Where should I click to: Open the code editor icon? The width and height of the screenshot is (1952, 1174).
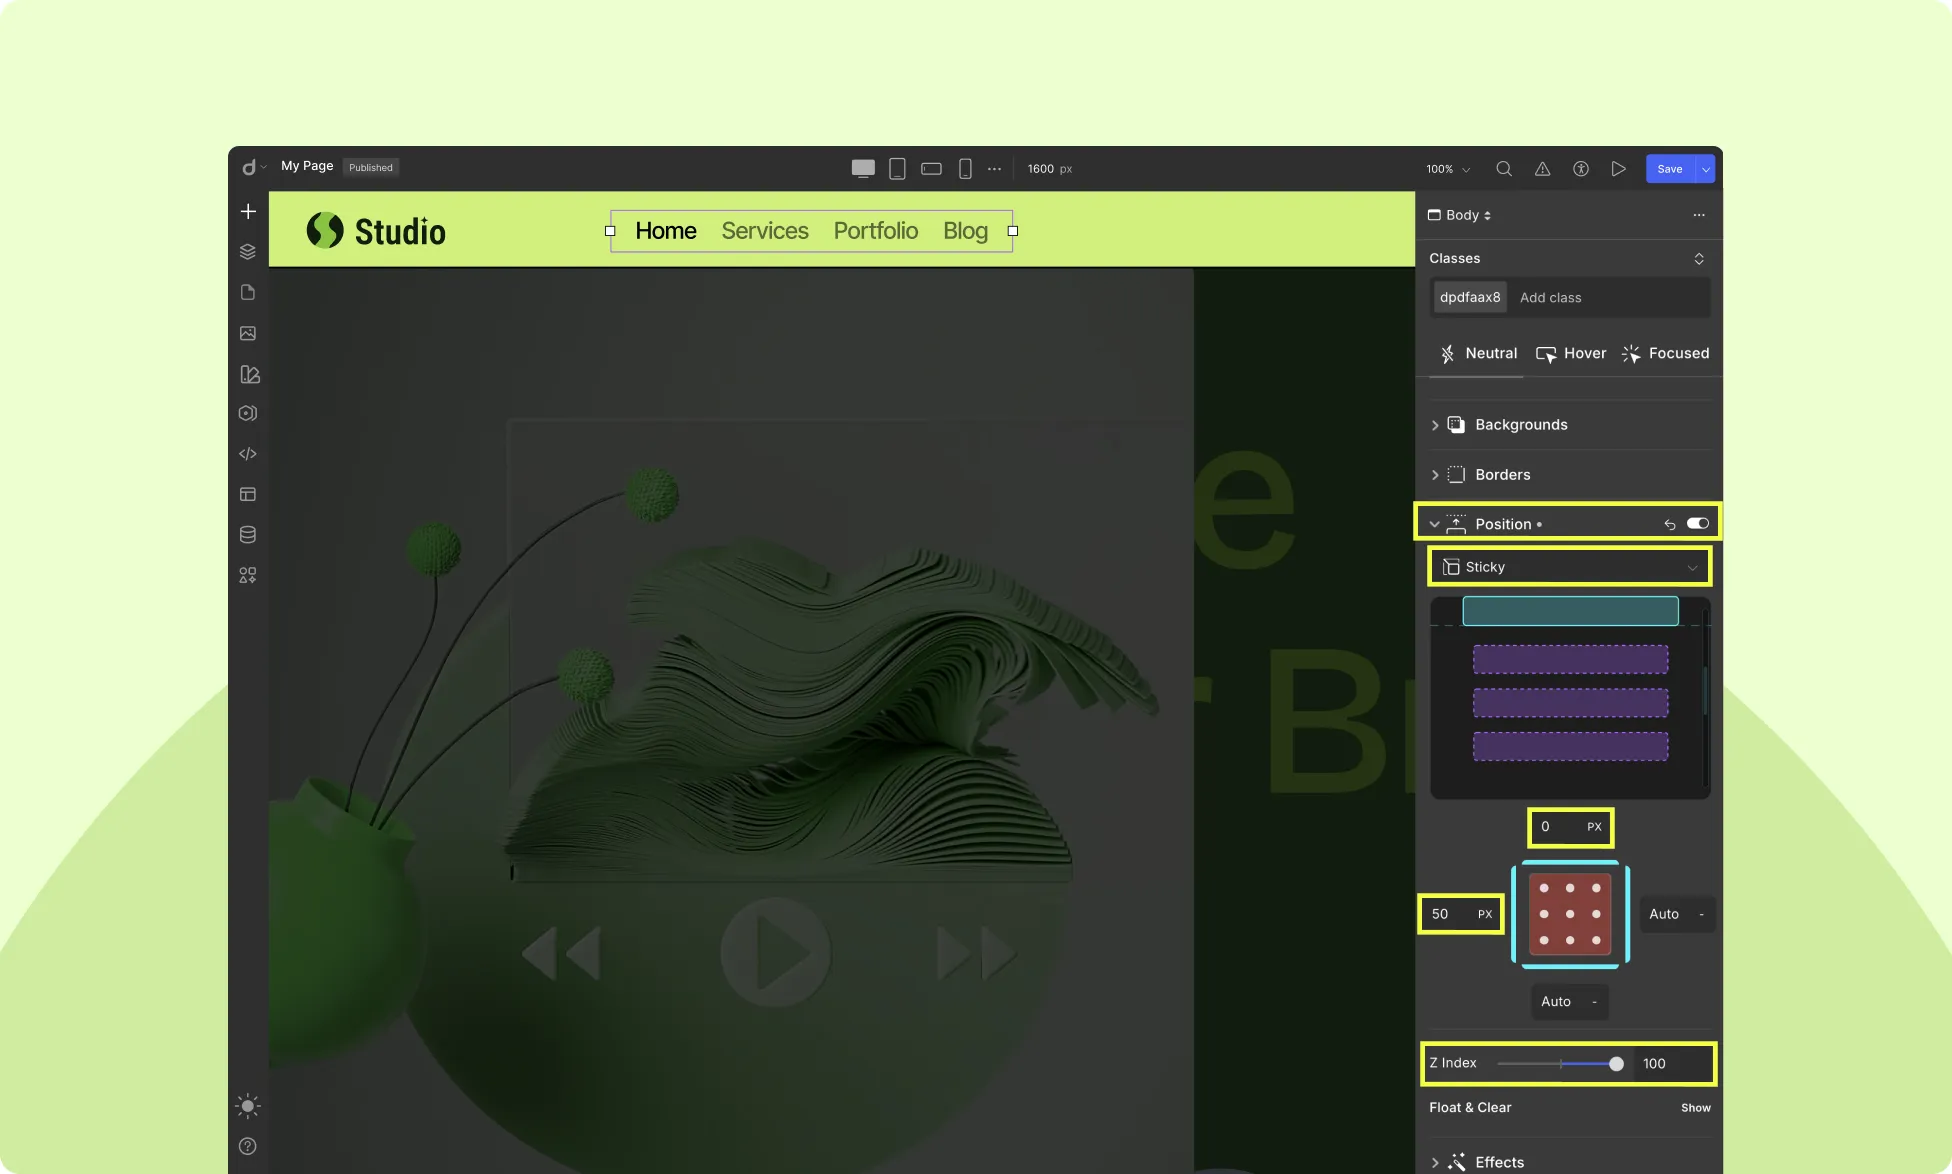[248, 454]
